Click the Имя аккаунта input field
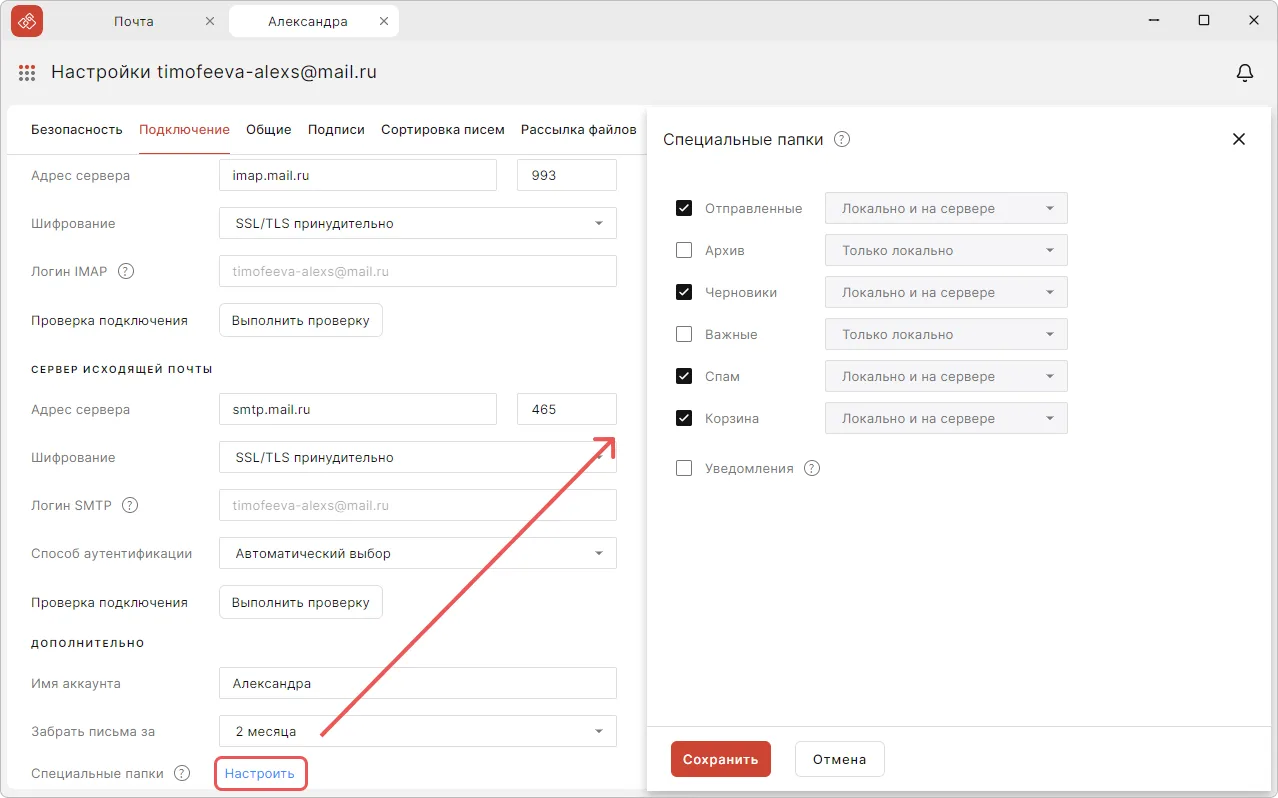Screen dimensions: 1278x798 tap(417, 684)
